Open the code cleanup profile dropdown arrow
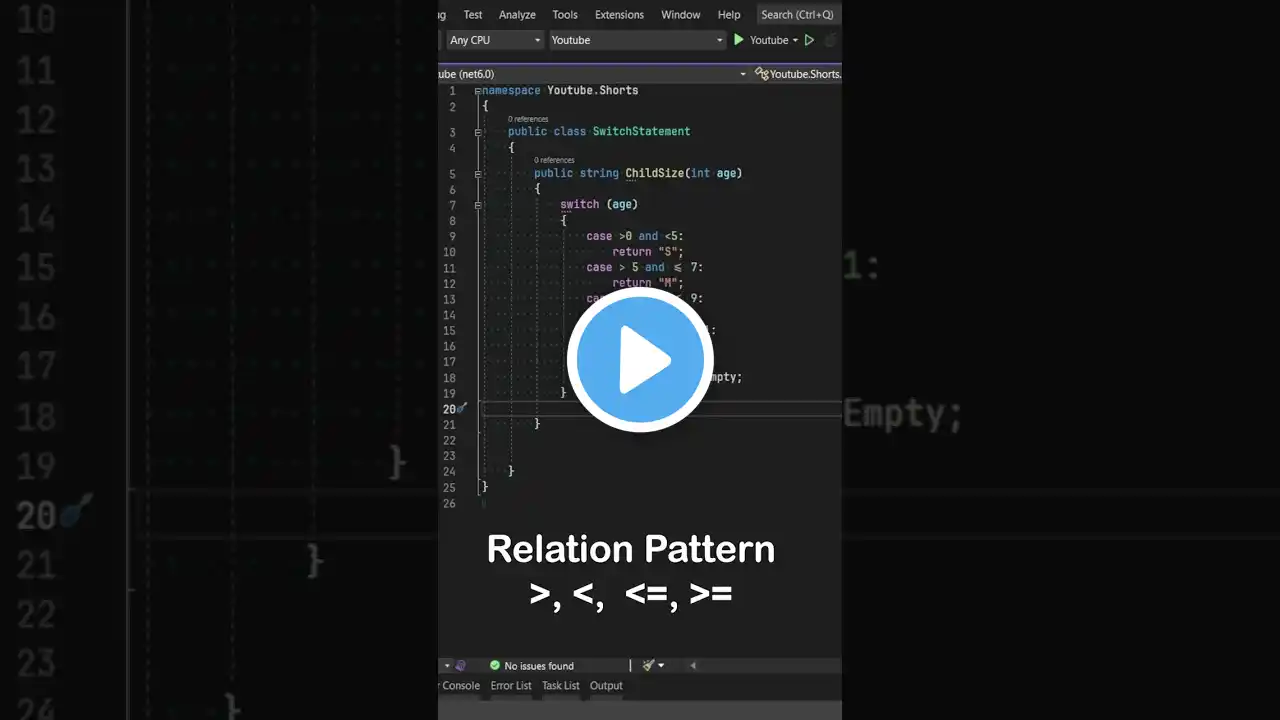Screen dimensions: 1280x720 [x=661, y=665]
